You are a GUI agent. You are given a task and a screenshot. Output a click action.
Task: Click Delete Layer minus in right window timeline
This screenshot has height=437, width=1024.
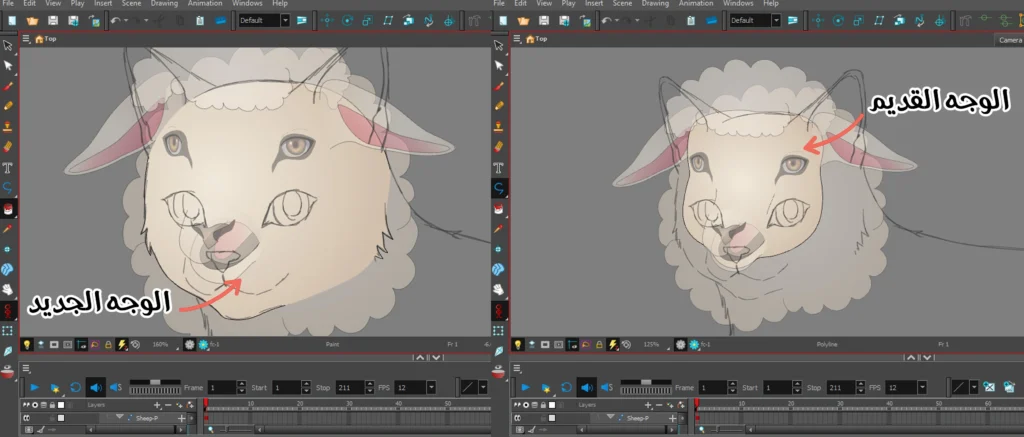pos(659,406)
